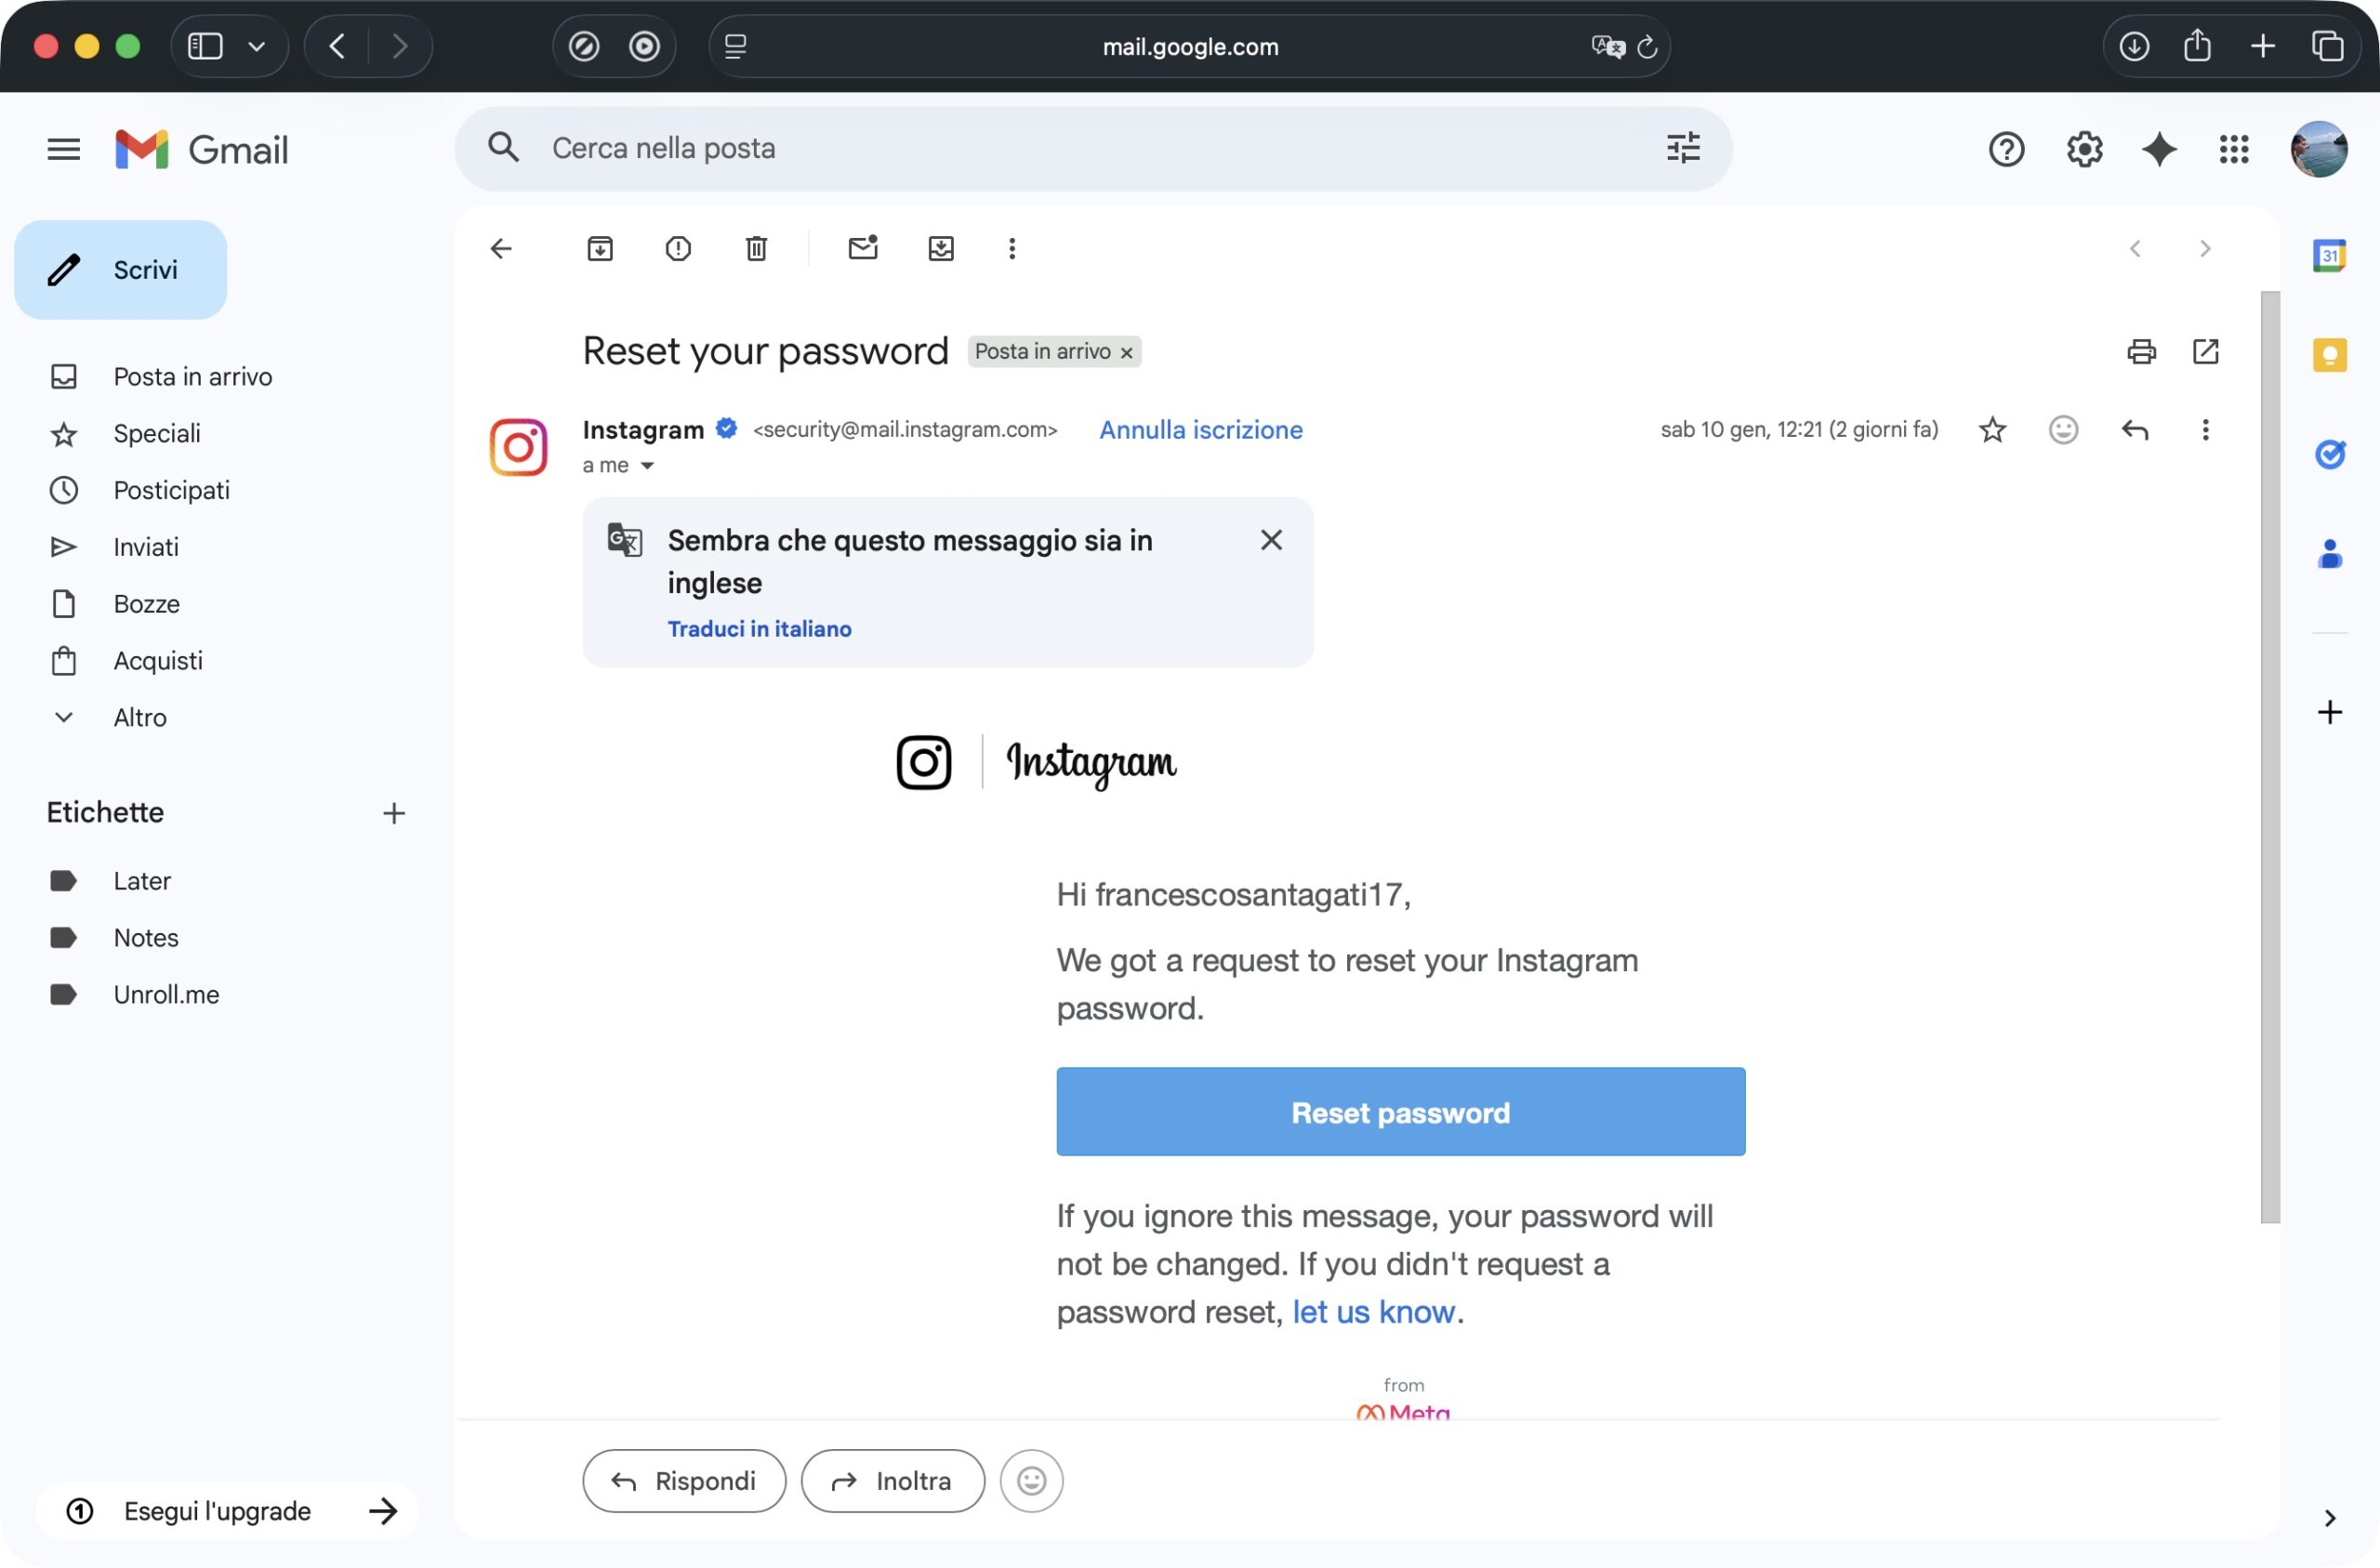This screenshot has height=1568, width=2380.
Task: Go to the Inviati folder
Action: pos(146,547)
